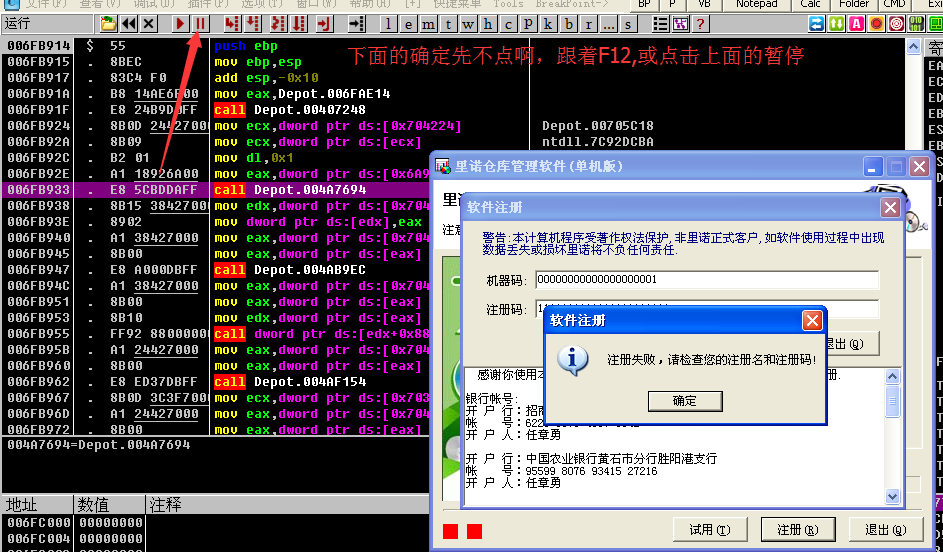
Task: Close the debugged program with X icon
Action: [x=149, y=24]
